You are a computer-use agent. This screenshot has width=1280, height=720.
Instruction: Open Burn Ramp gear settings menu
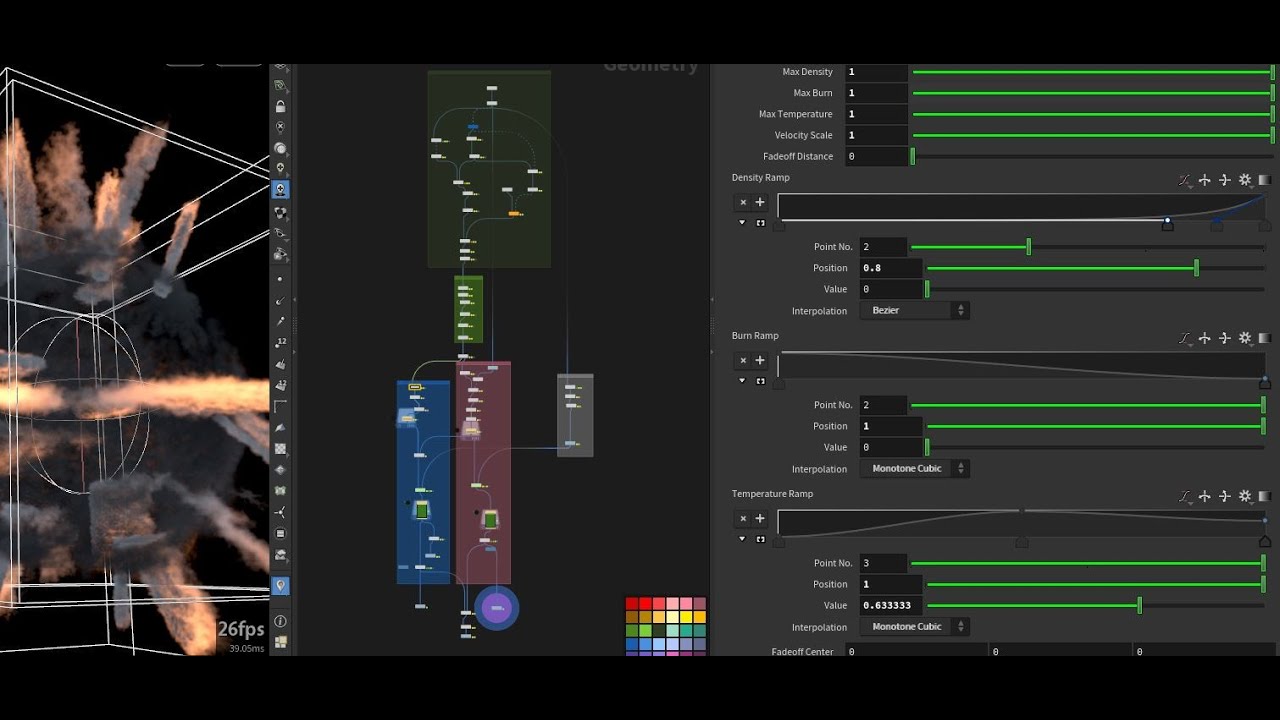[x=1245, y=338]
